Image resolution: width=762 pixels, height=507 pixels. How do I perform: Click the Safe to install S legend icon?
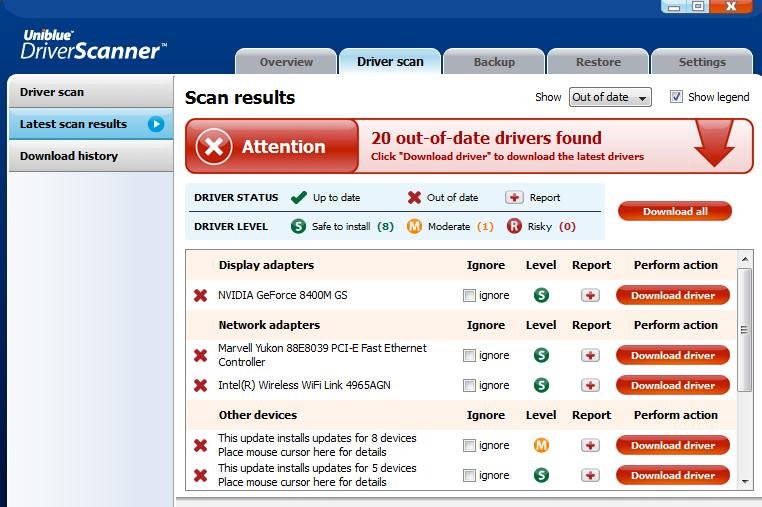point(298,226)
